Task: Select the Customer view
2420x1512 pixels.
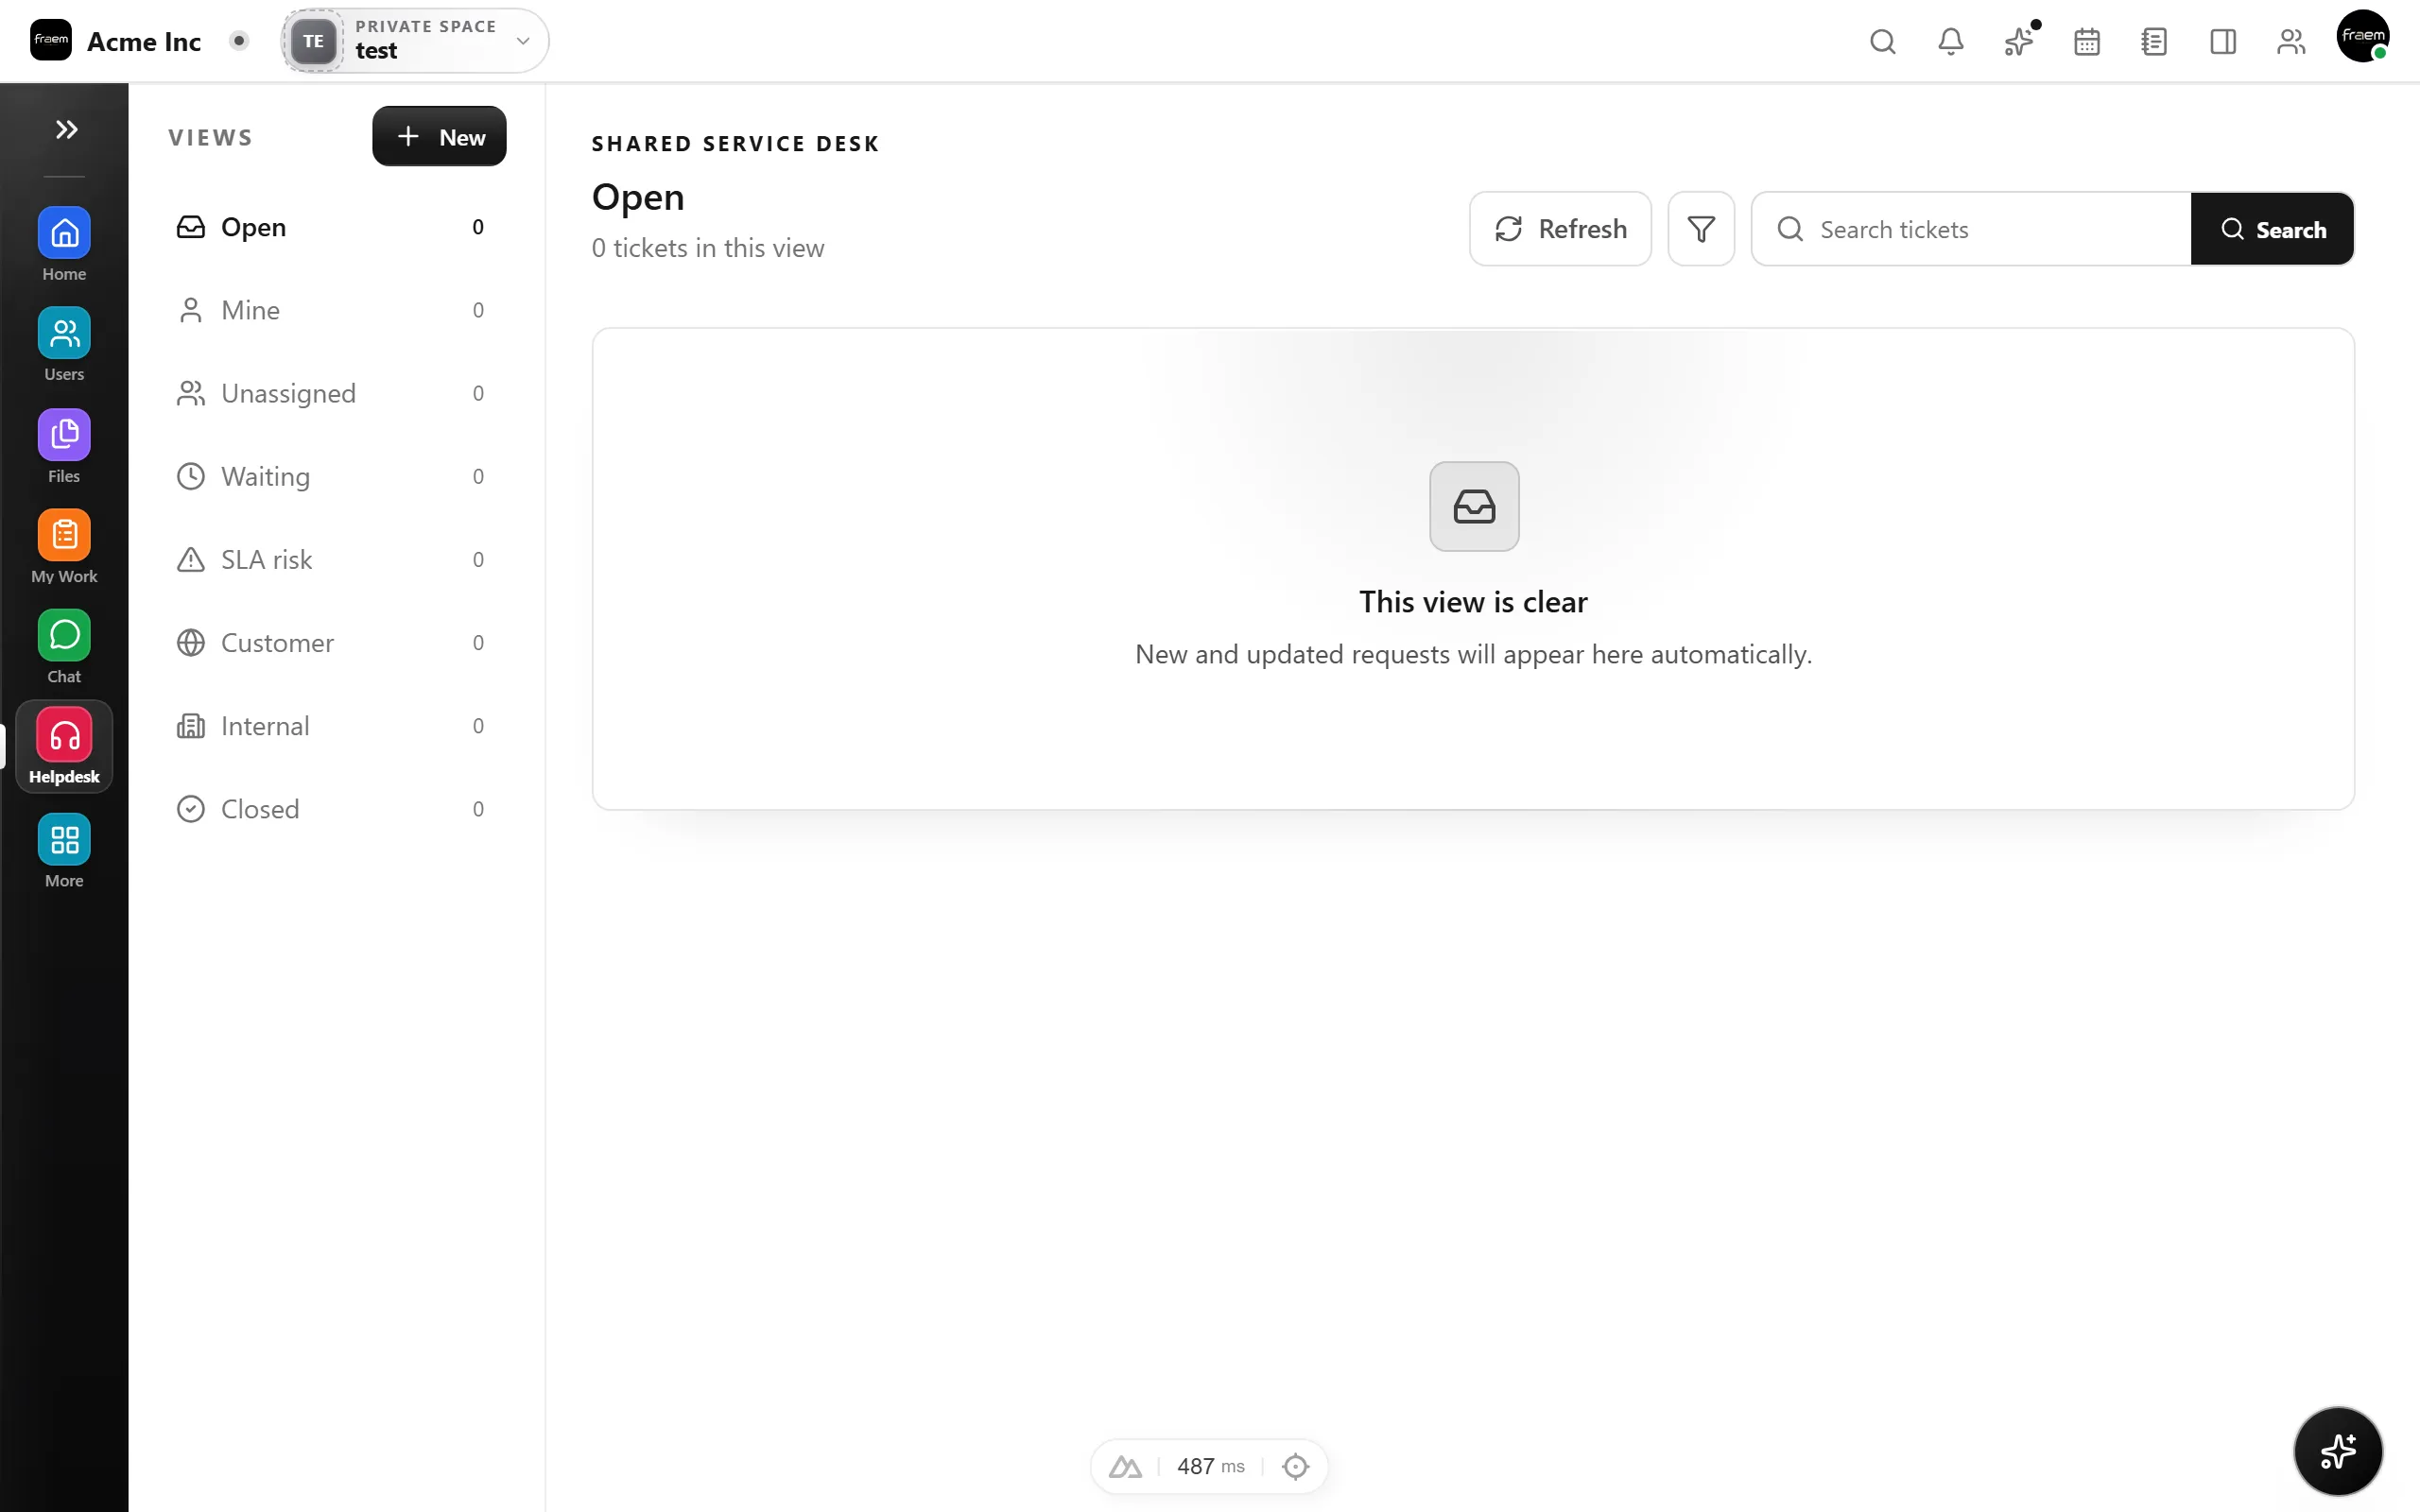Action: click(331, 642)
